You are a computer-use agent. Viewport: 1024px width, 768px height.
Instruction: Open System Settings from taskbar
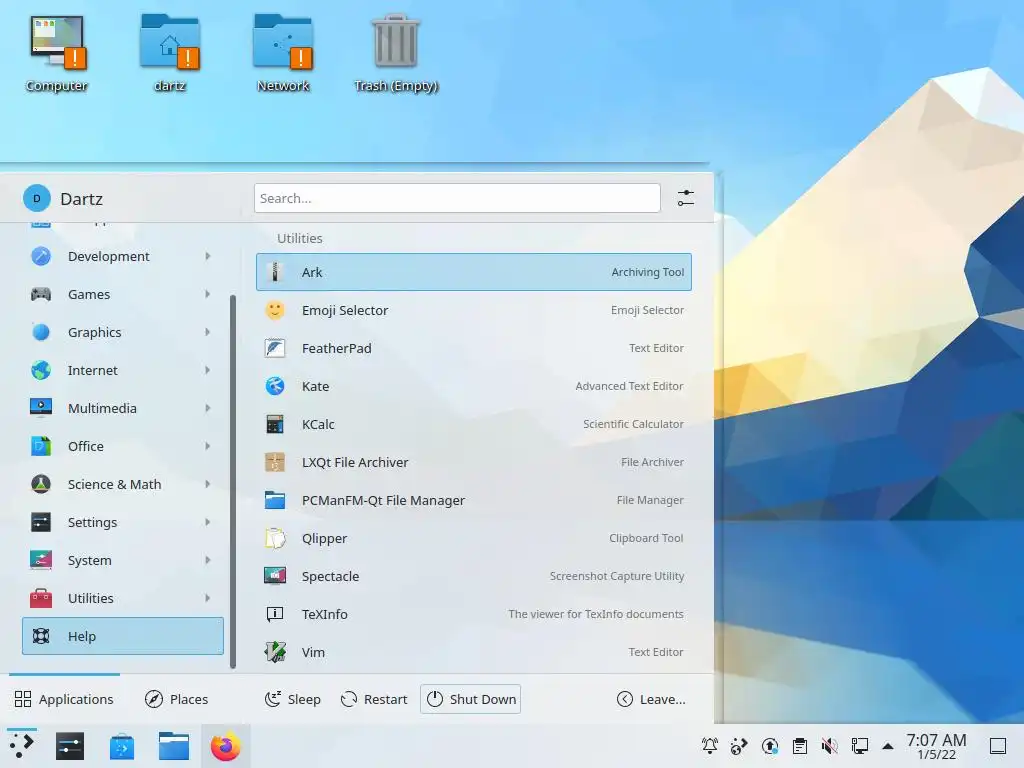70,746
